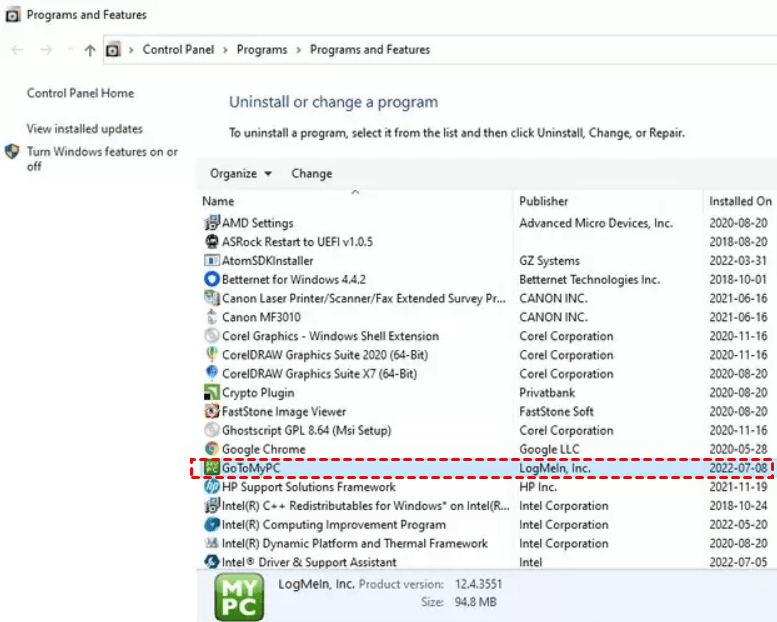This screenshot has height=622, width=777.
Task: Select CorelDRAW Graphics Suite X7 (64-Bit)
Action: point(320,374)
